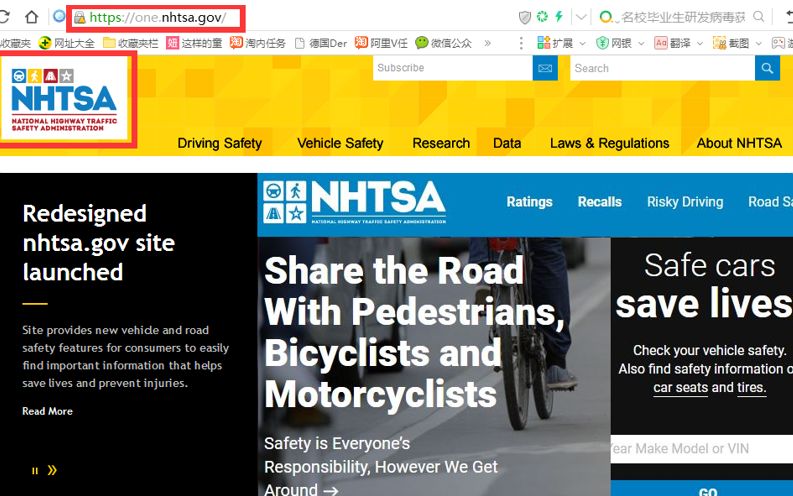Open the Vehicle Safety menu
The image size is (793, 496).
(x=340, y=143)
